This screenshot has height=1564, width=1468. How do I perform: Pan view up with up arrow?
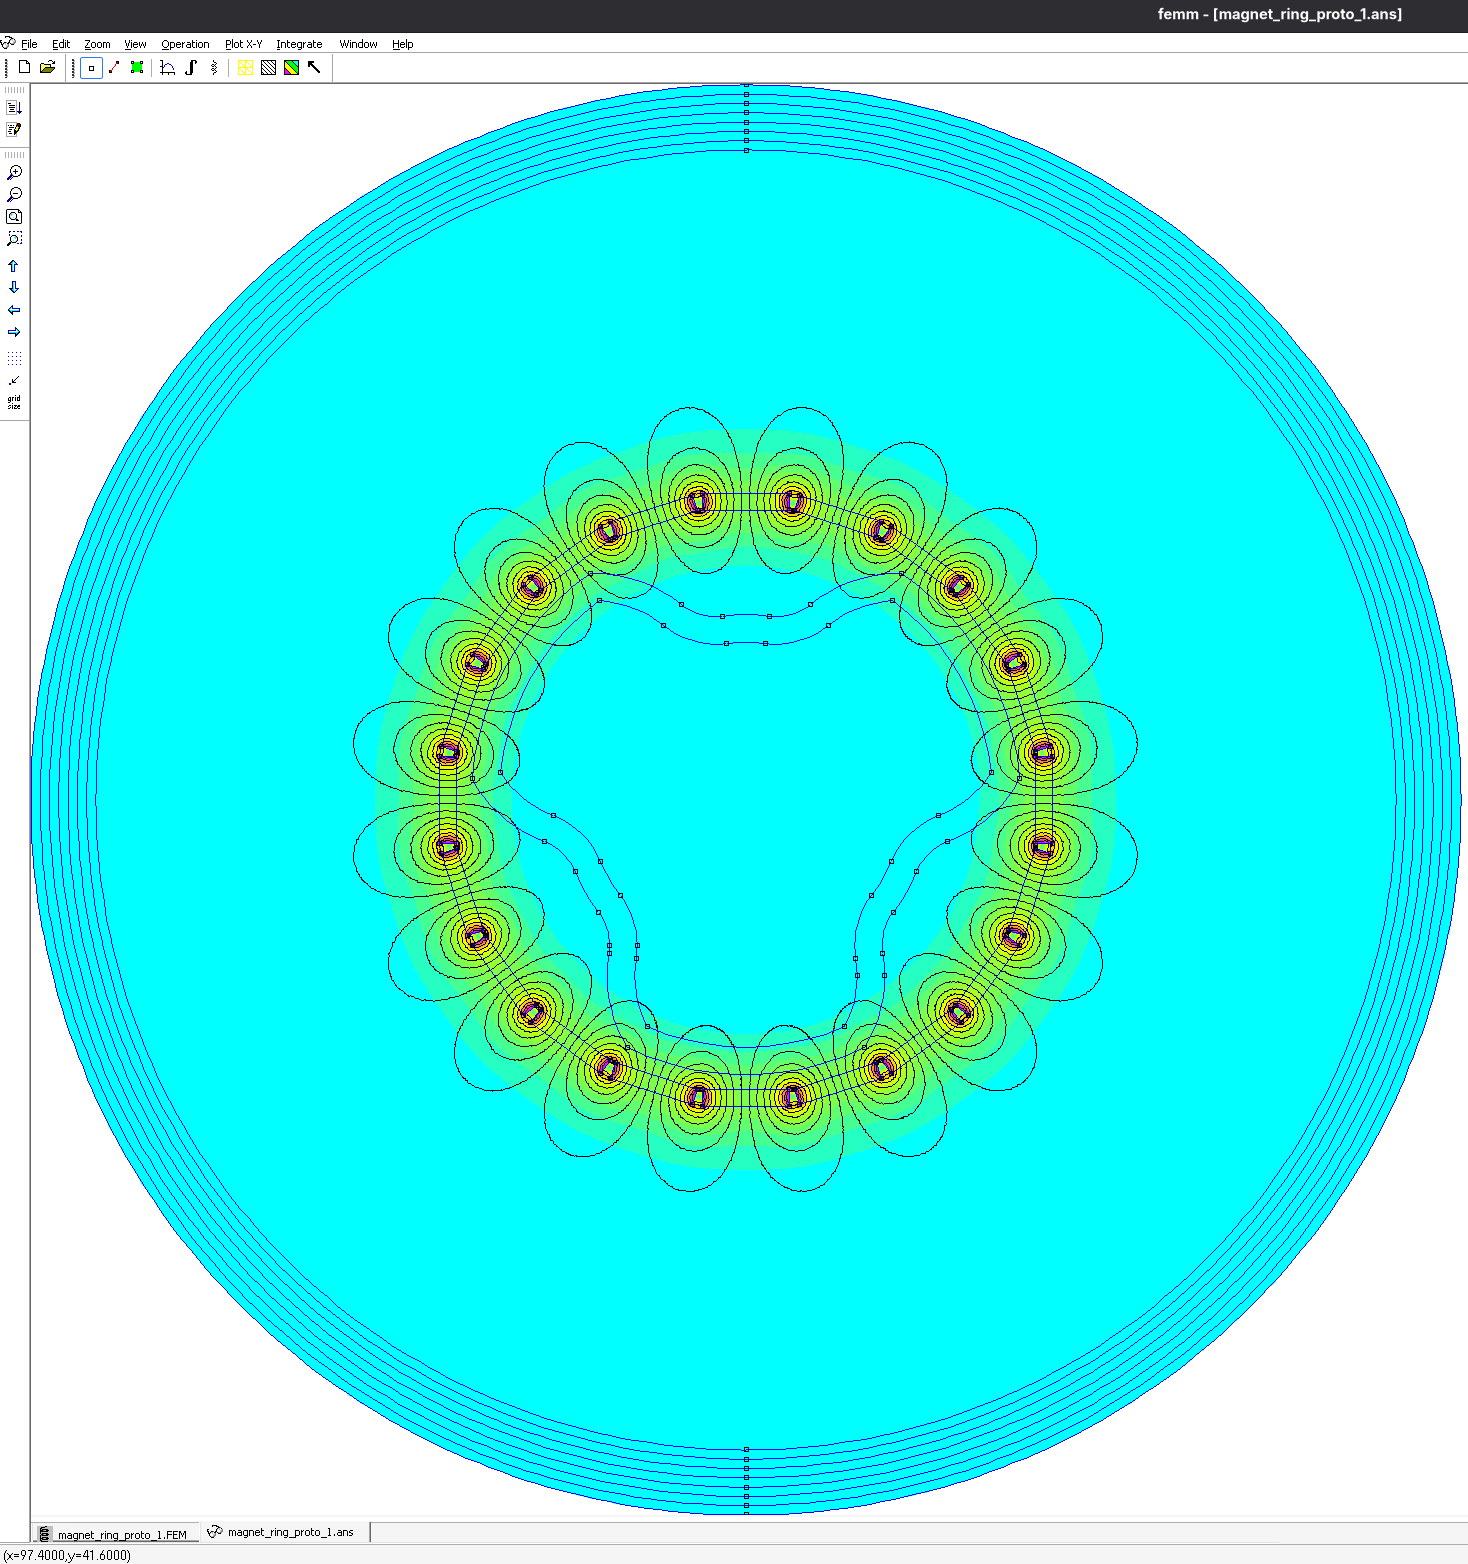14,266
